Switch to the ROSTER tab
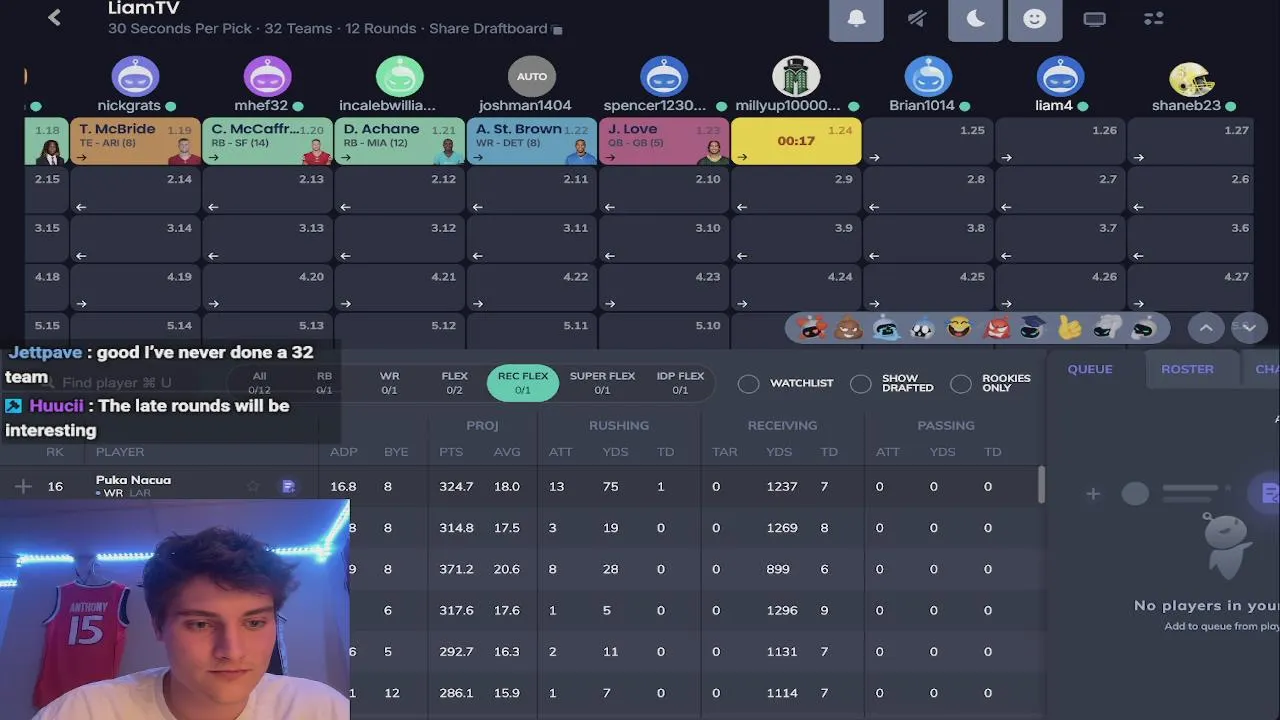Screen dimensions: 1280x720 click(x=1187, y=369)
